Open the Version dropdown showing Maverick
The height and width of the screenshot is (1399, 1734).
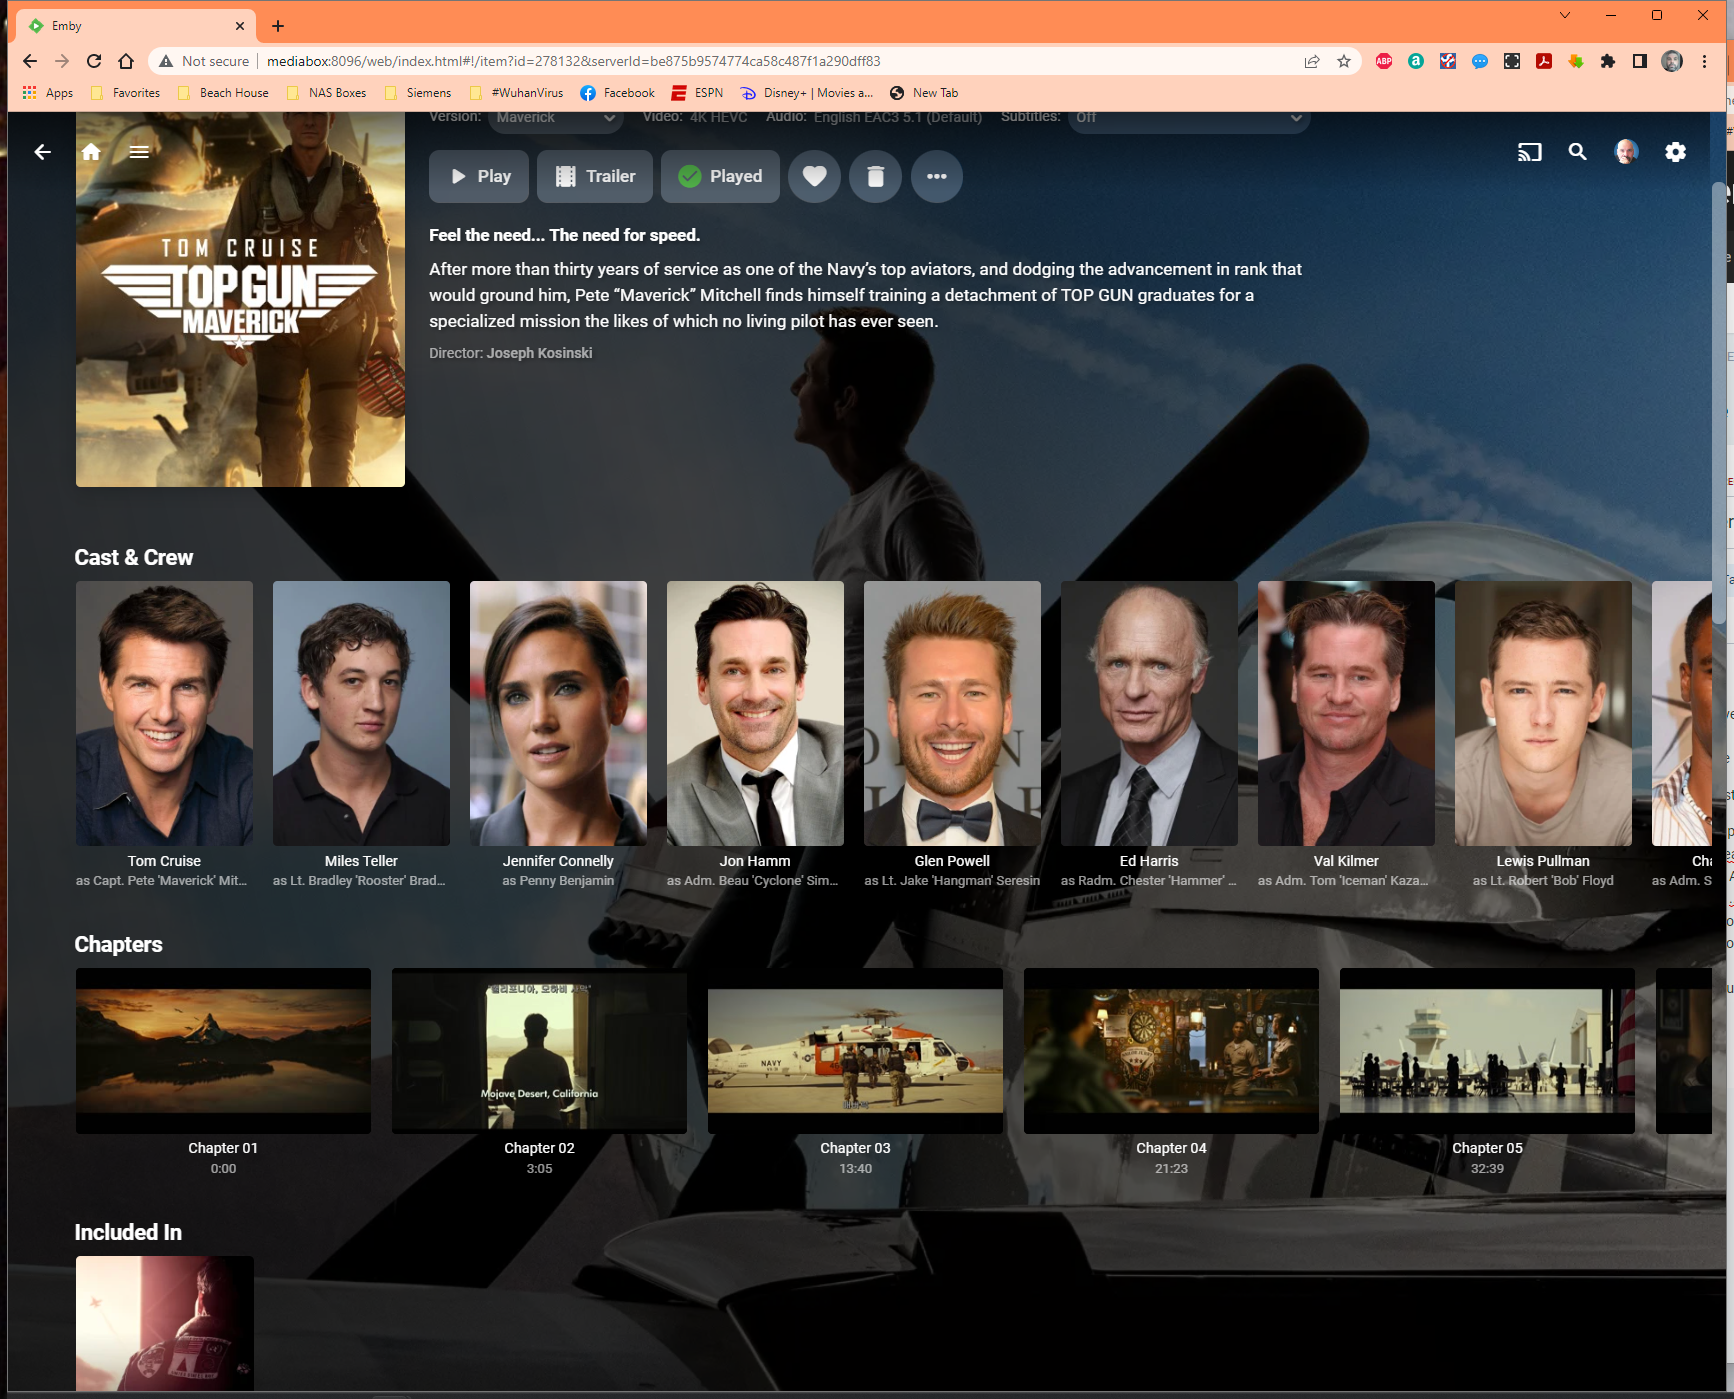(555, 119)
